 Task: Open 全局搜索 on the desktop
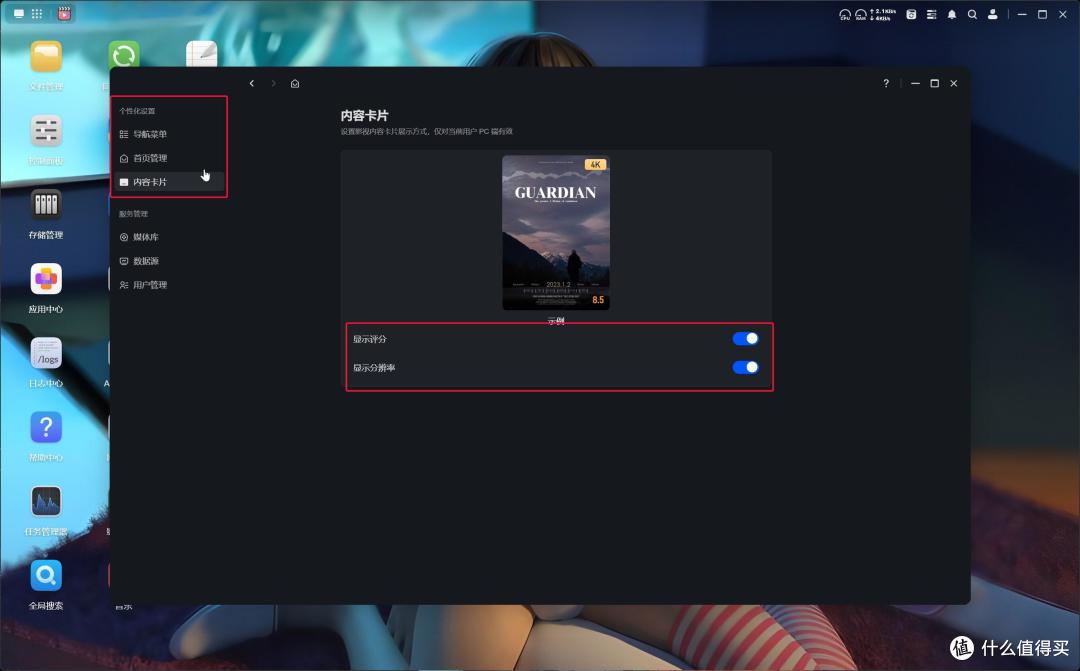click(46, 576)
